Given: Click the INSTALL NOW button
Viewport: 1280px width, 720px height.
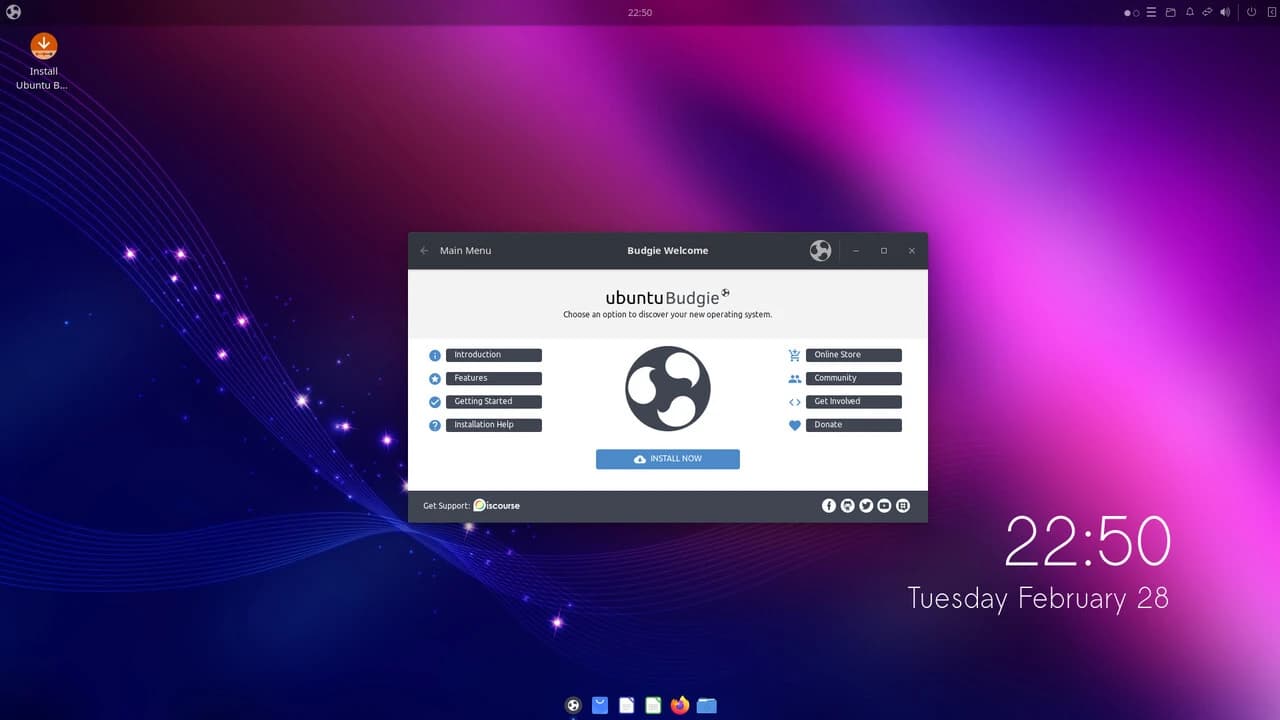Looking at the screenshot, I should pyautogui.click(x=667, y=459).
